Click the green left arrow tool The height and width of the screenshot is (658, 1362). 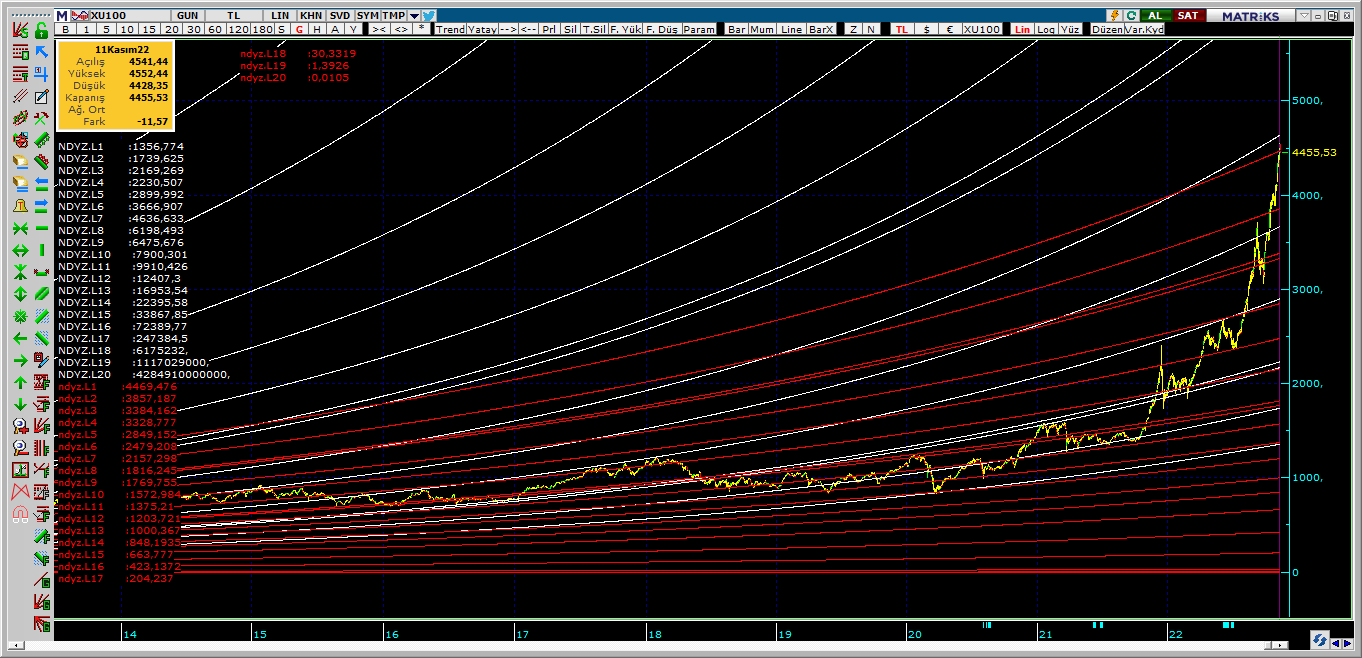[19, 338]
